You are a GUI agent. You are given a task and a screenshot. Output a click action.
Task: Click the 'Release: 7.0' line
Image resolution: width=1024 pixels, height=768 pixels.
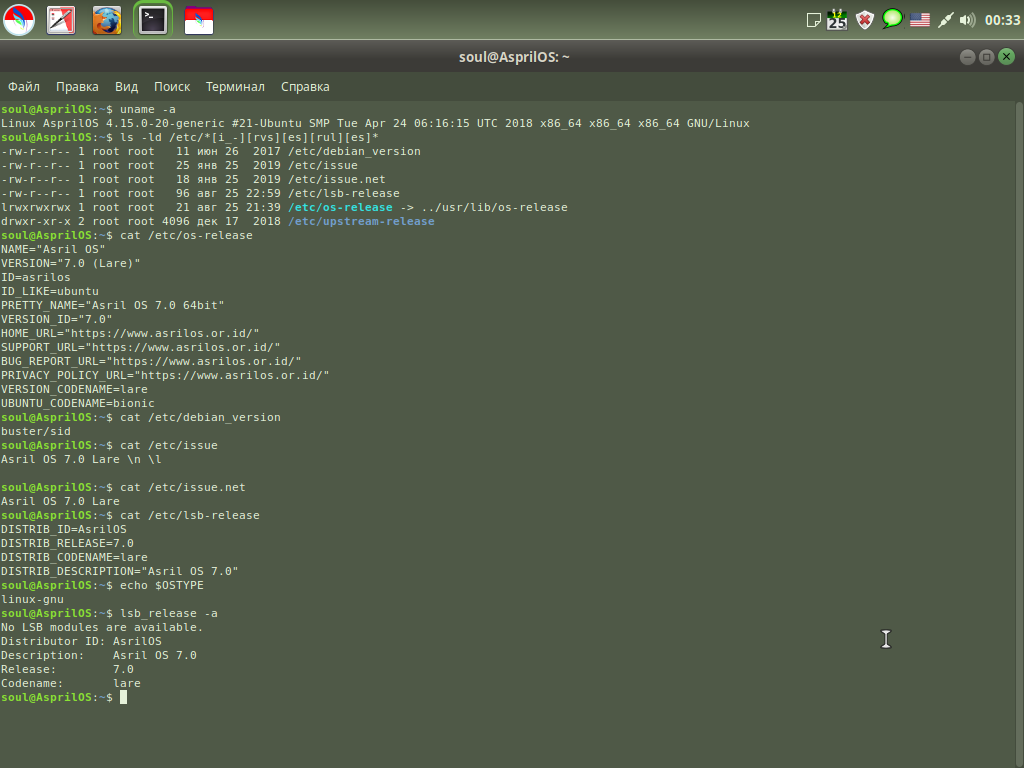(67, 669)
